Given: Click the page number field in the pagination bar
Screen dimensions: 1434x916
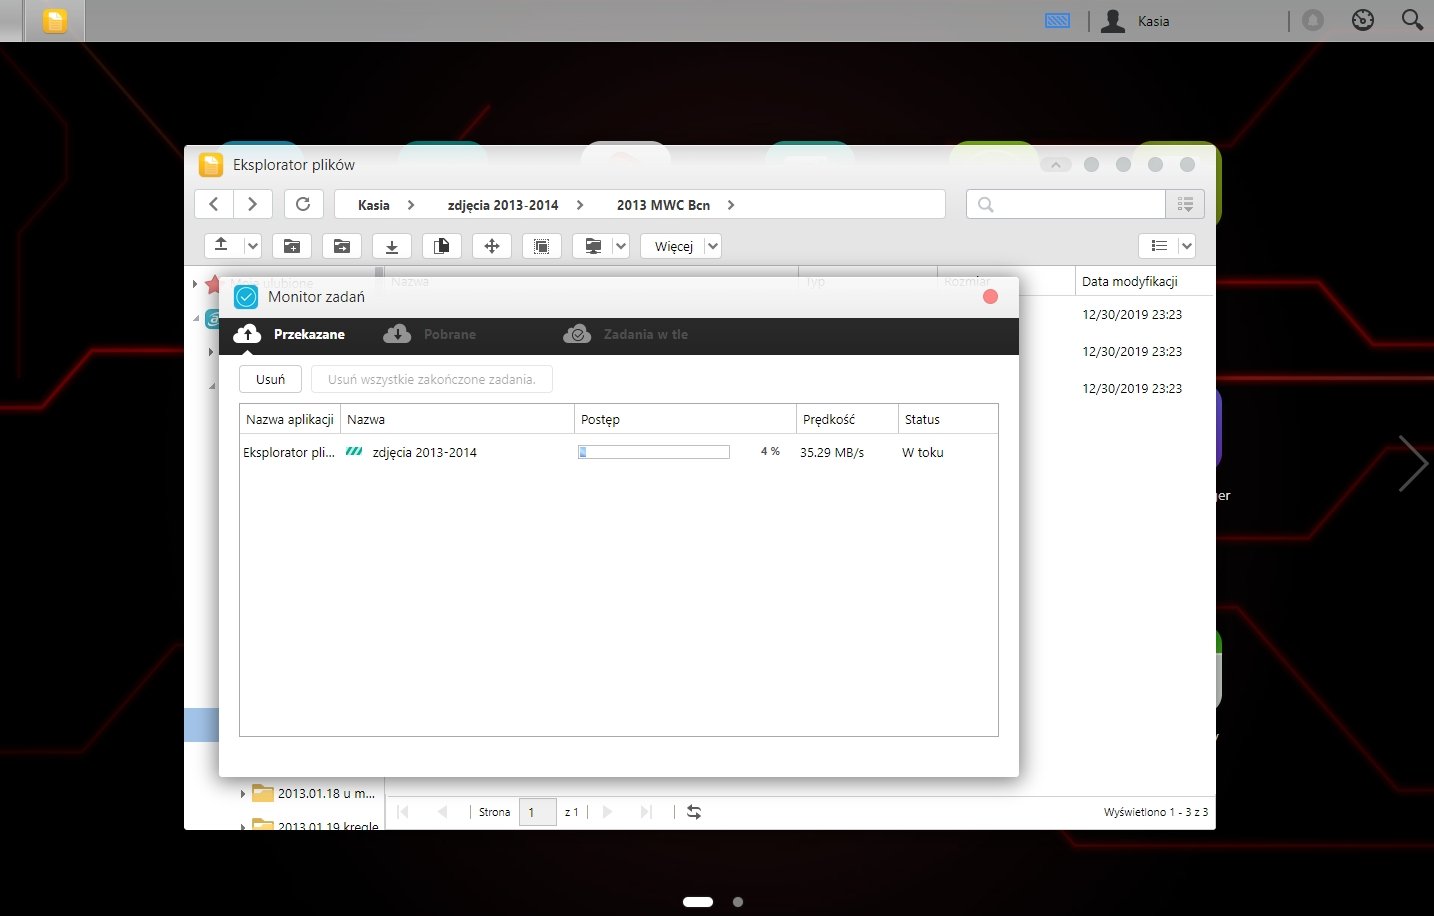Looking at the screenshot, I should point(538,812).
